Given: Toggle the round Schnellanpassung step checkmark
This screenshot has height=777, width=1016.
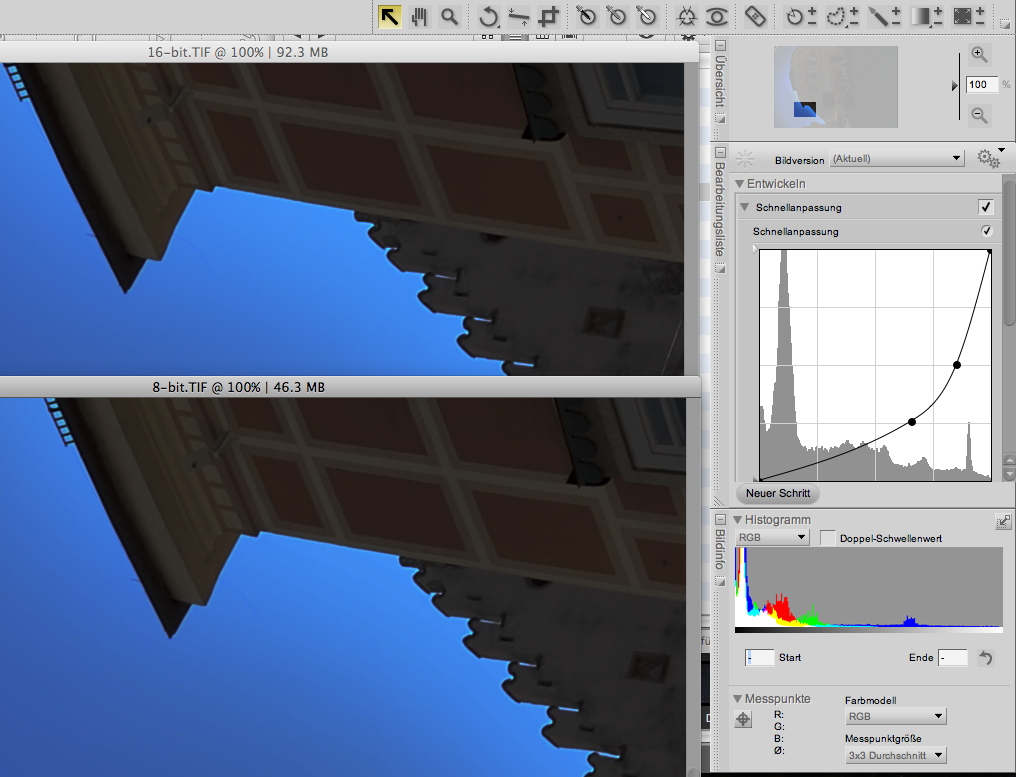Looking at the screenshot, I should point(986,231).
